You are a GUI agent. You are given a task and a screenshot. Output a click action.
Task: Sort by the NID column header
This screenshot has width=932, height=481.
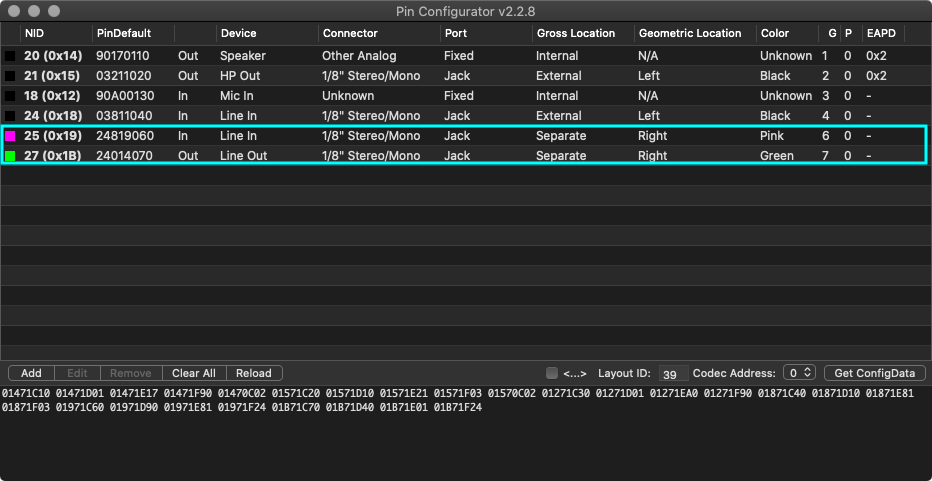(x=56, y=33)
